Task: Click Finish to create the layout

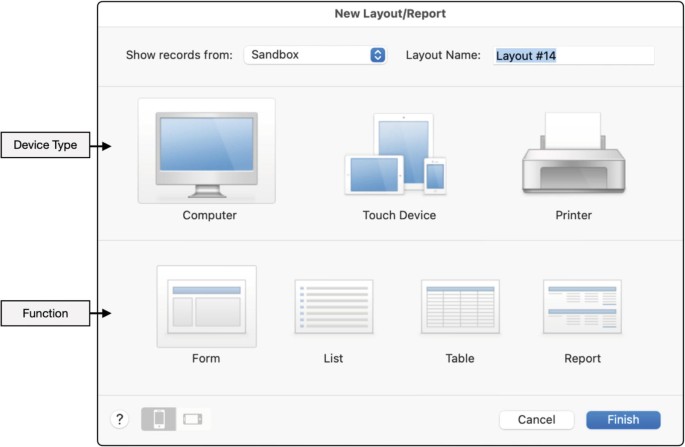Action: coord(623,420)
